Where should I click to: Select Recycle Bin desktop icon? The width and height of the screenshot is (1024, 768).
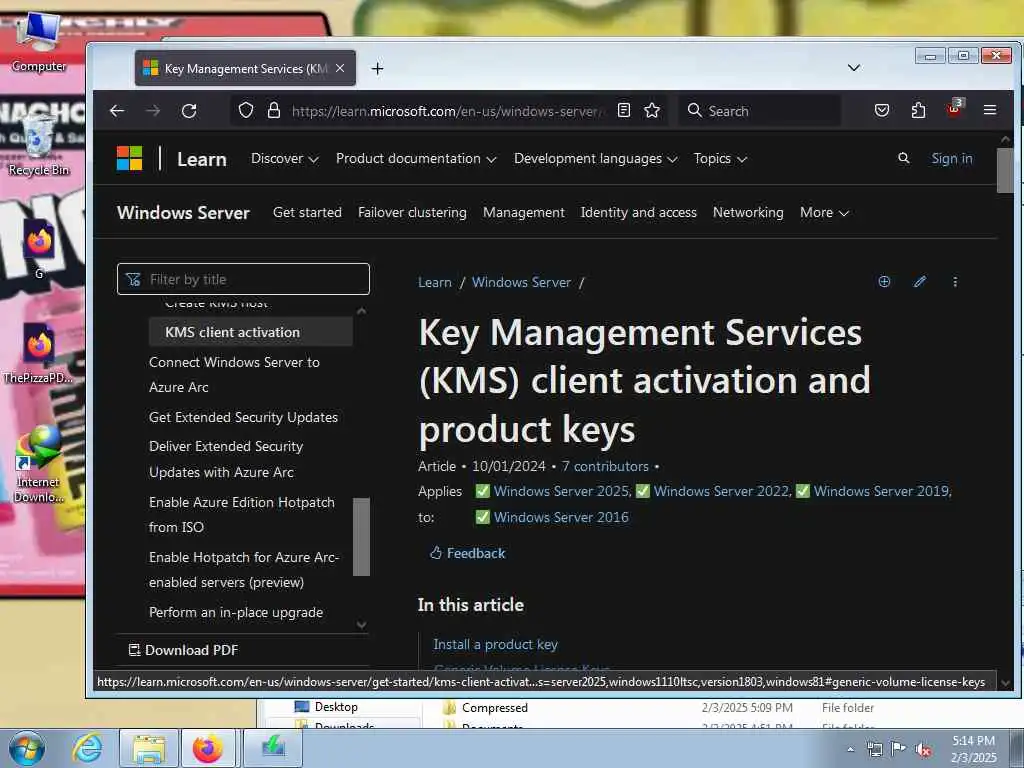pos(39,145)
